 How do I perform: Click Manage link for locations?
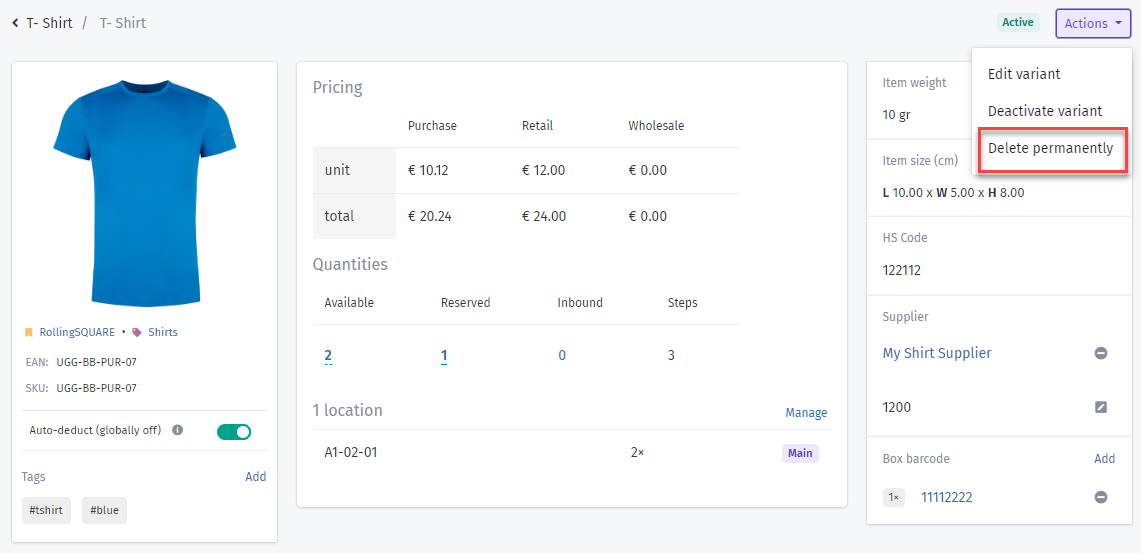(806, 413)
